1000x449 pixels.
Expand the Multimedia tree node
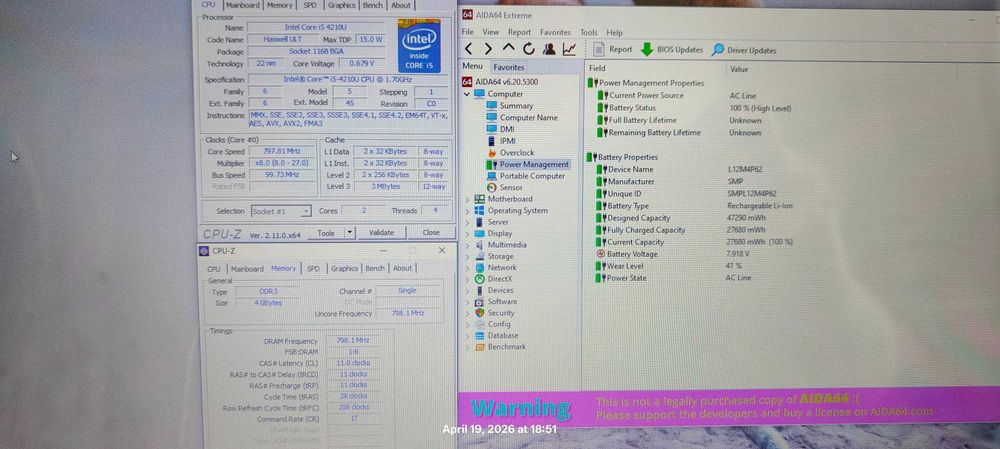(x=467, y=245)
